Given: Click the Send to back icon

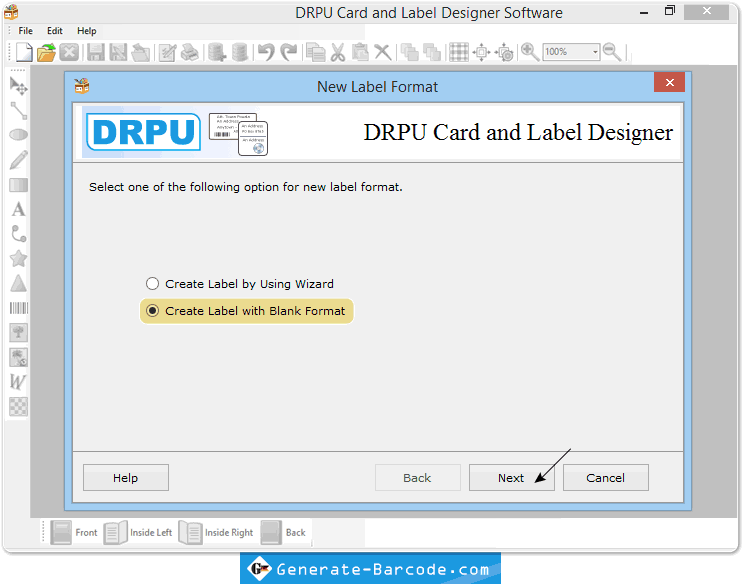Looking at the screenshot, I should coord(432,52).
